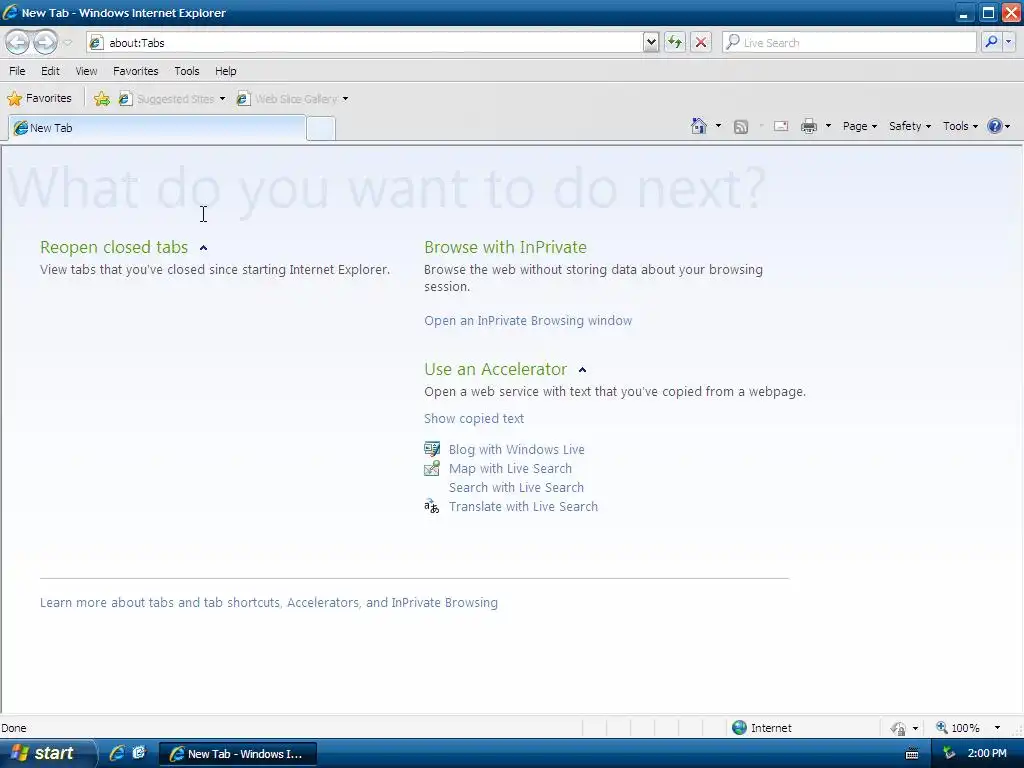This screenshot has height=768, width=1024.
Task: Click the Search with Live Search link
Action: click(516, 487)
